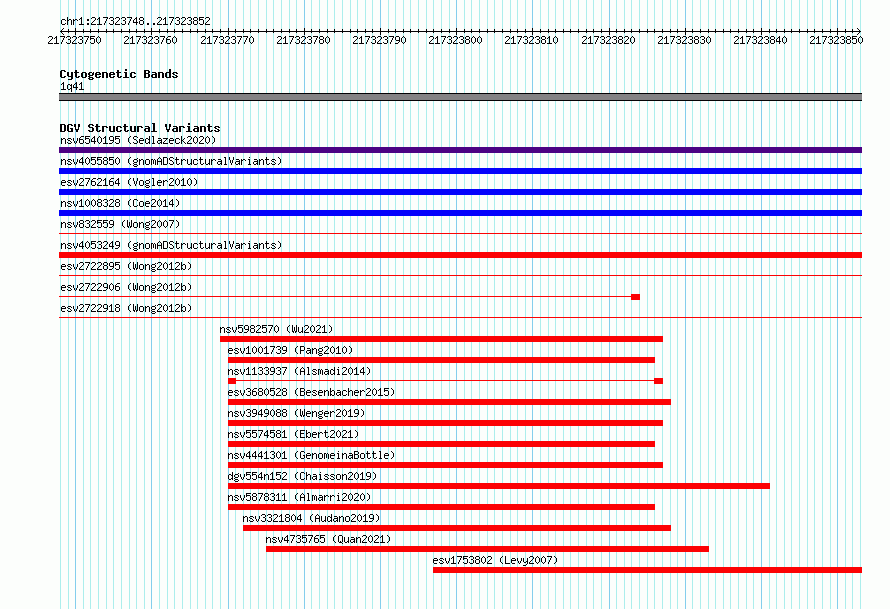Open esv1753802 (Levy2007) variant label
Image resolution: width=890 pixels, height=609 pixels.
[495, 560]
